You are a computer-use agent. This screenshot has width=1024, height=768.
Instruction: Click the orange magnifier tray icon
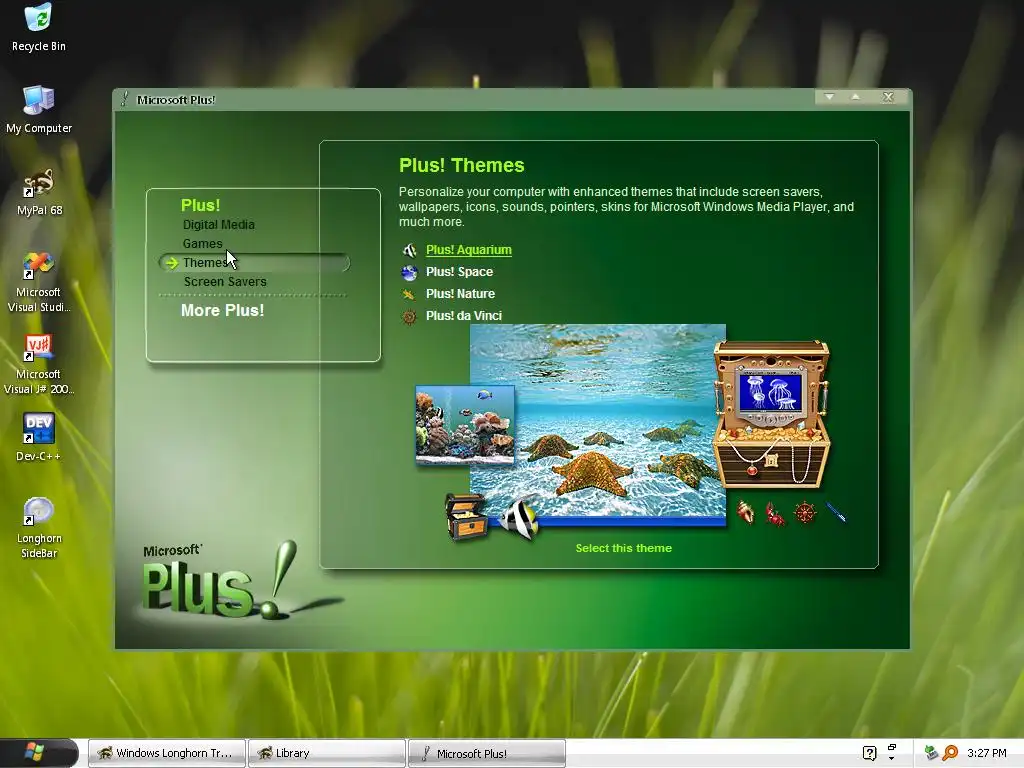click(950, 753)
